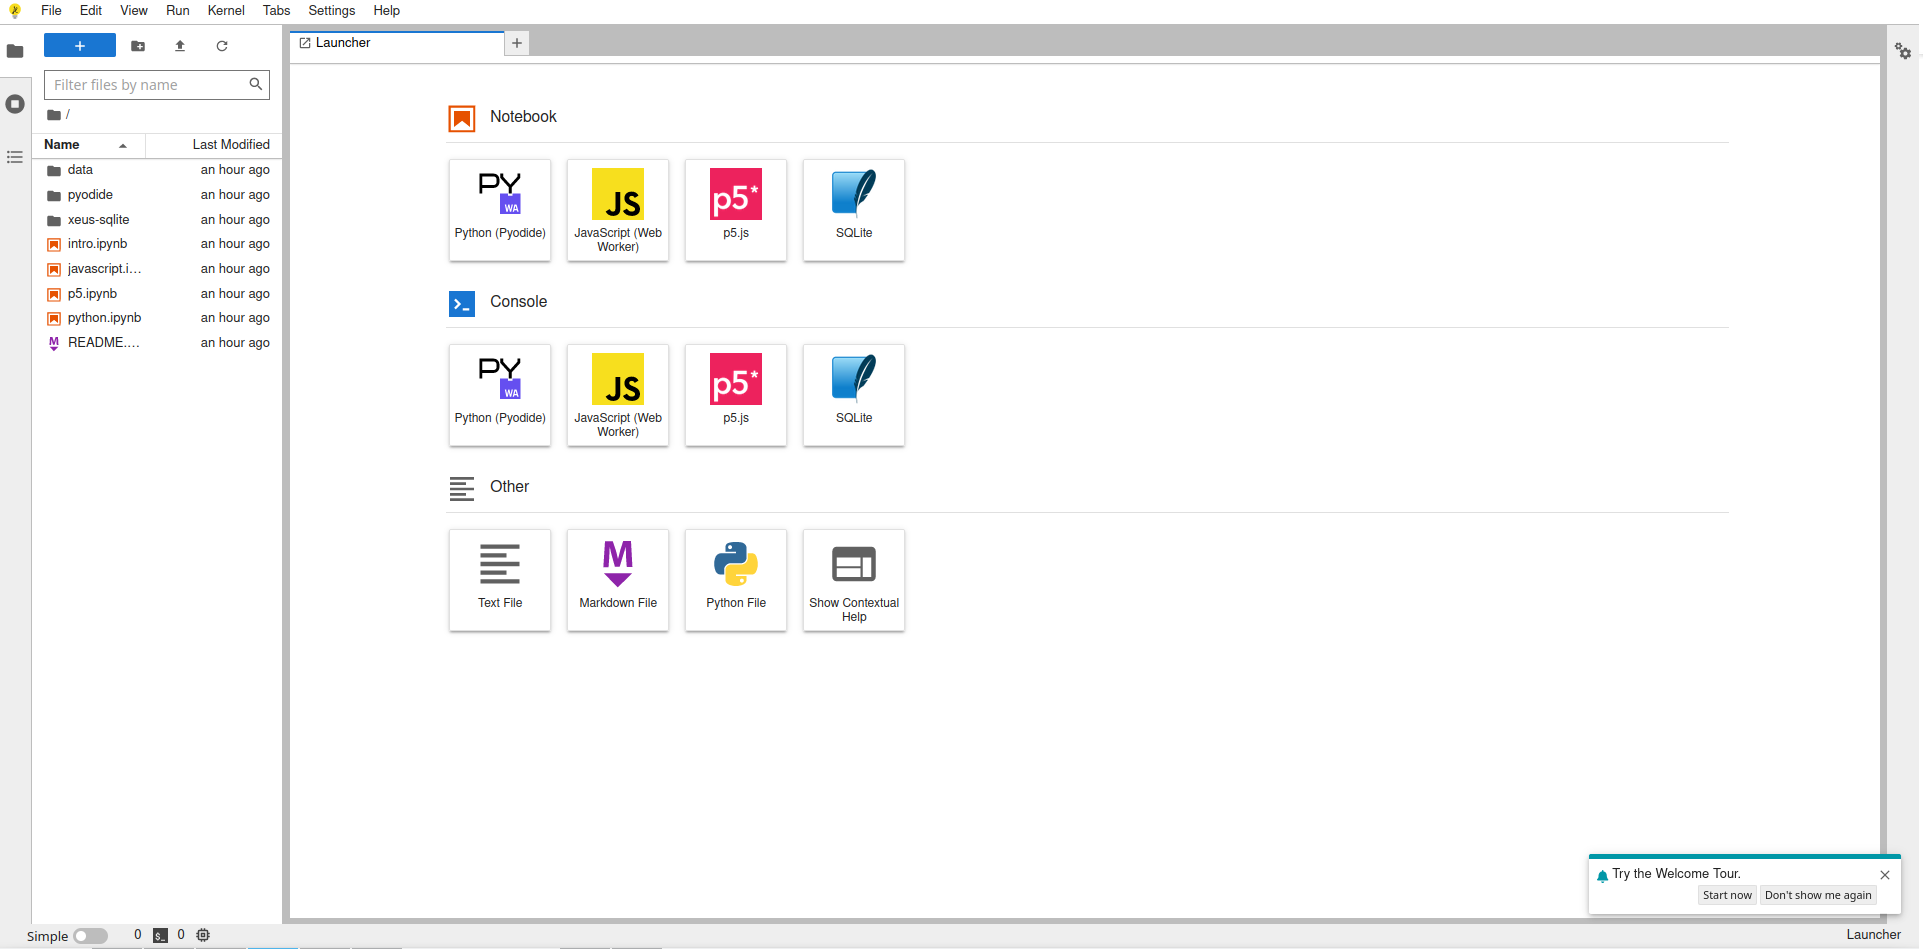Screen dimensions: 1923x949
Task: Launch a JavaScript (Web Worker) notebook
Action: (x=617, y=210)
